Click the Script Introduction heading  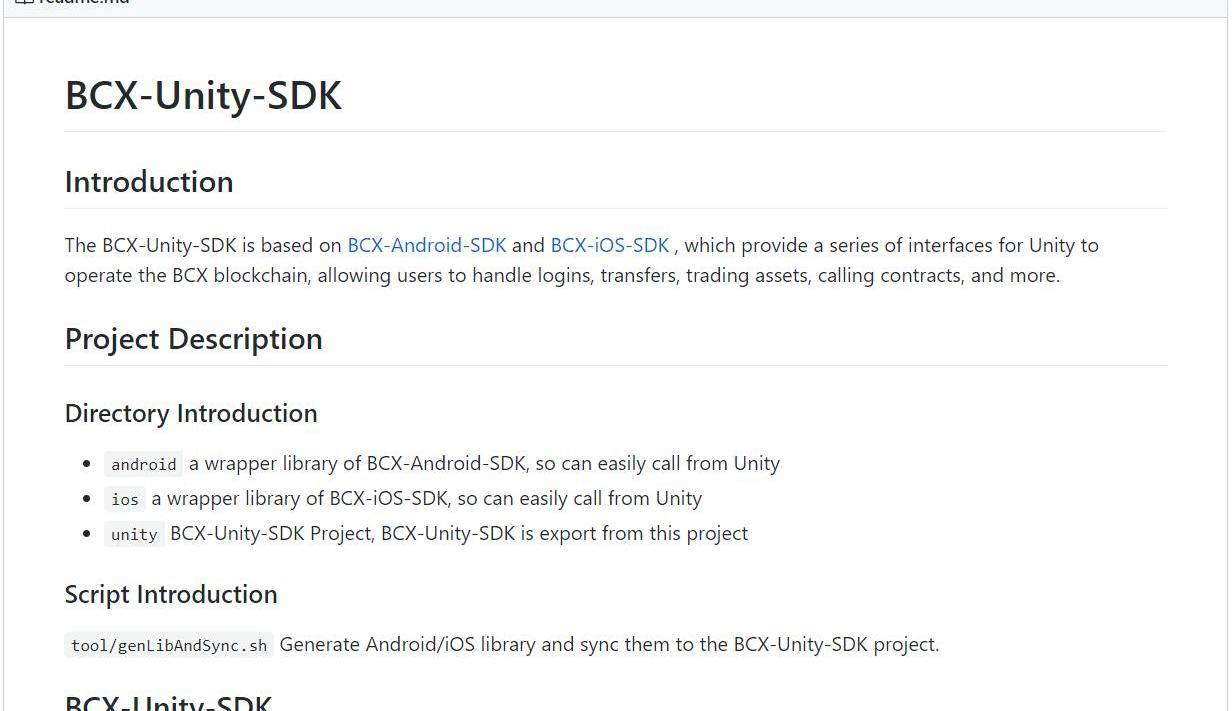coord(171,594)
